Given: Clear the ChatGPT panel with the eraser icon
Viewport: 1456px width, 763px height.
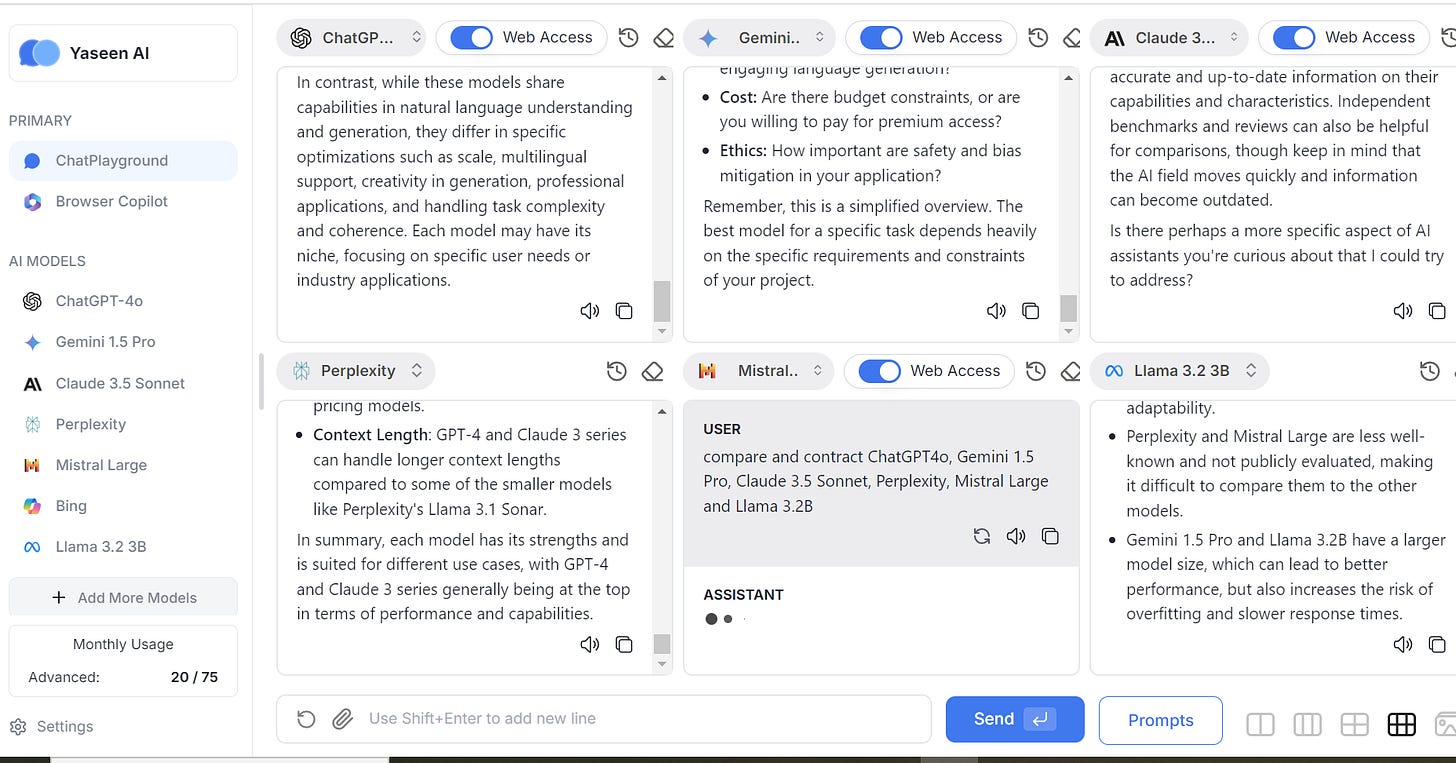Looking at the screenshot, I should (663, 38).
